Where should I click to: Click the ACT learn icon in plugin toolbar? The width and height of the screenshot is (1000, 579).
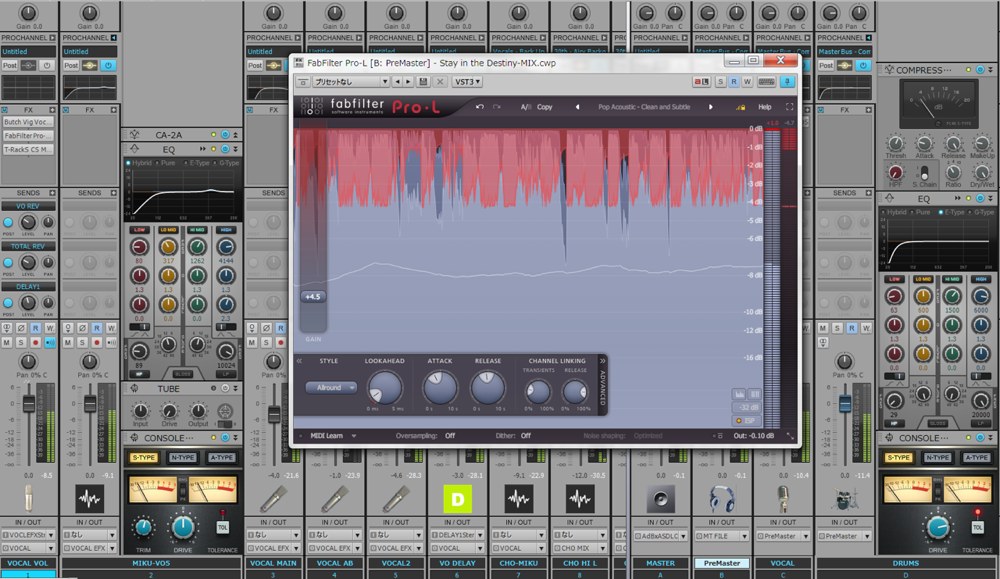pos(702,82)
